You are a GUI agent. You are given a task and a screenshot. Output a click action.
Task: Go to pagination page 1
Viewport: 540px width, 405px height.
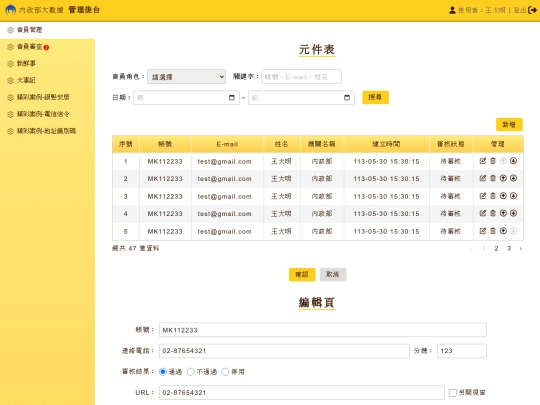[484, 248]
